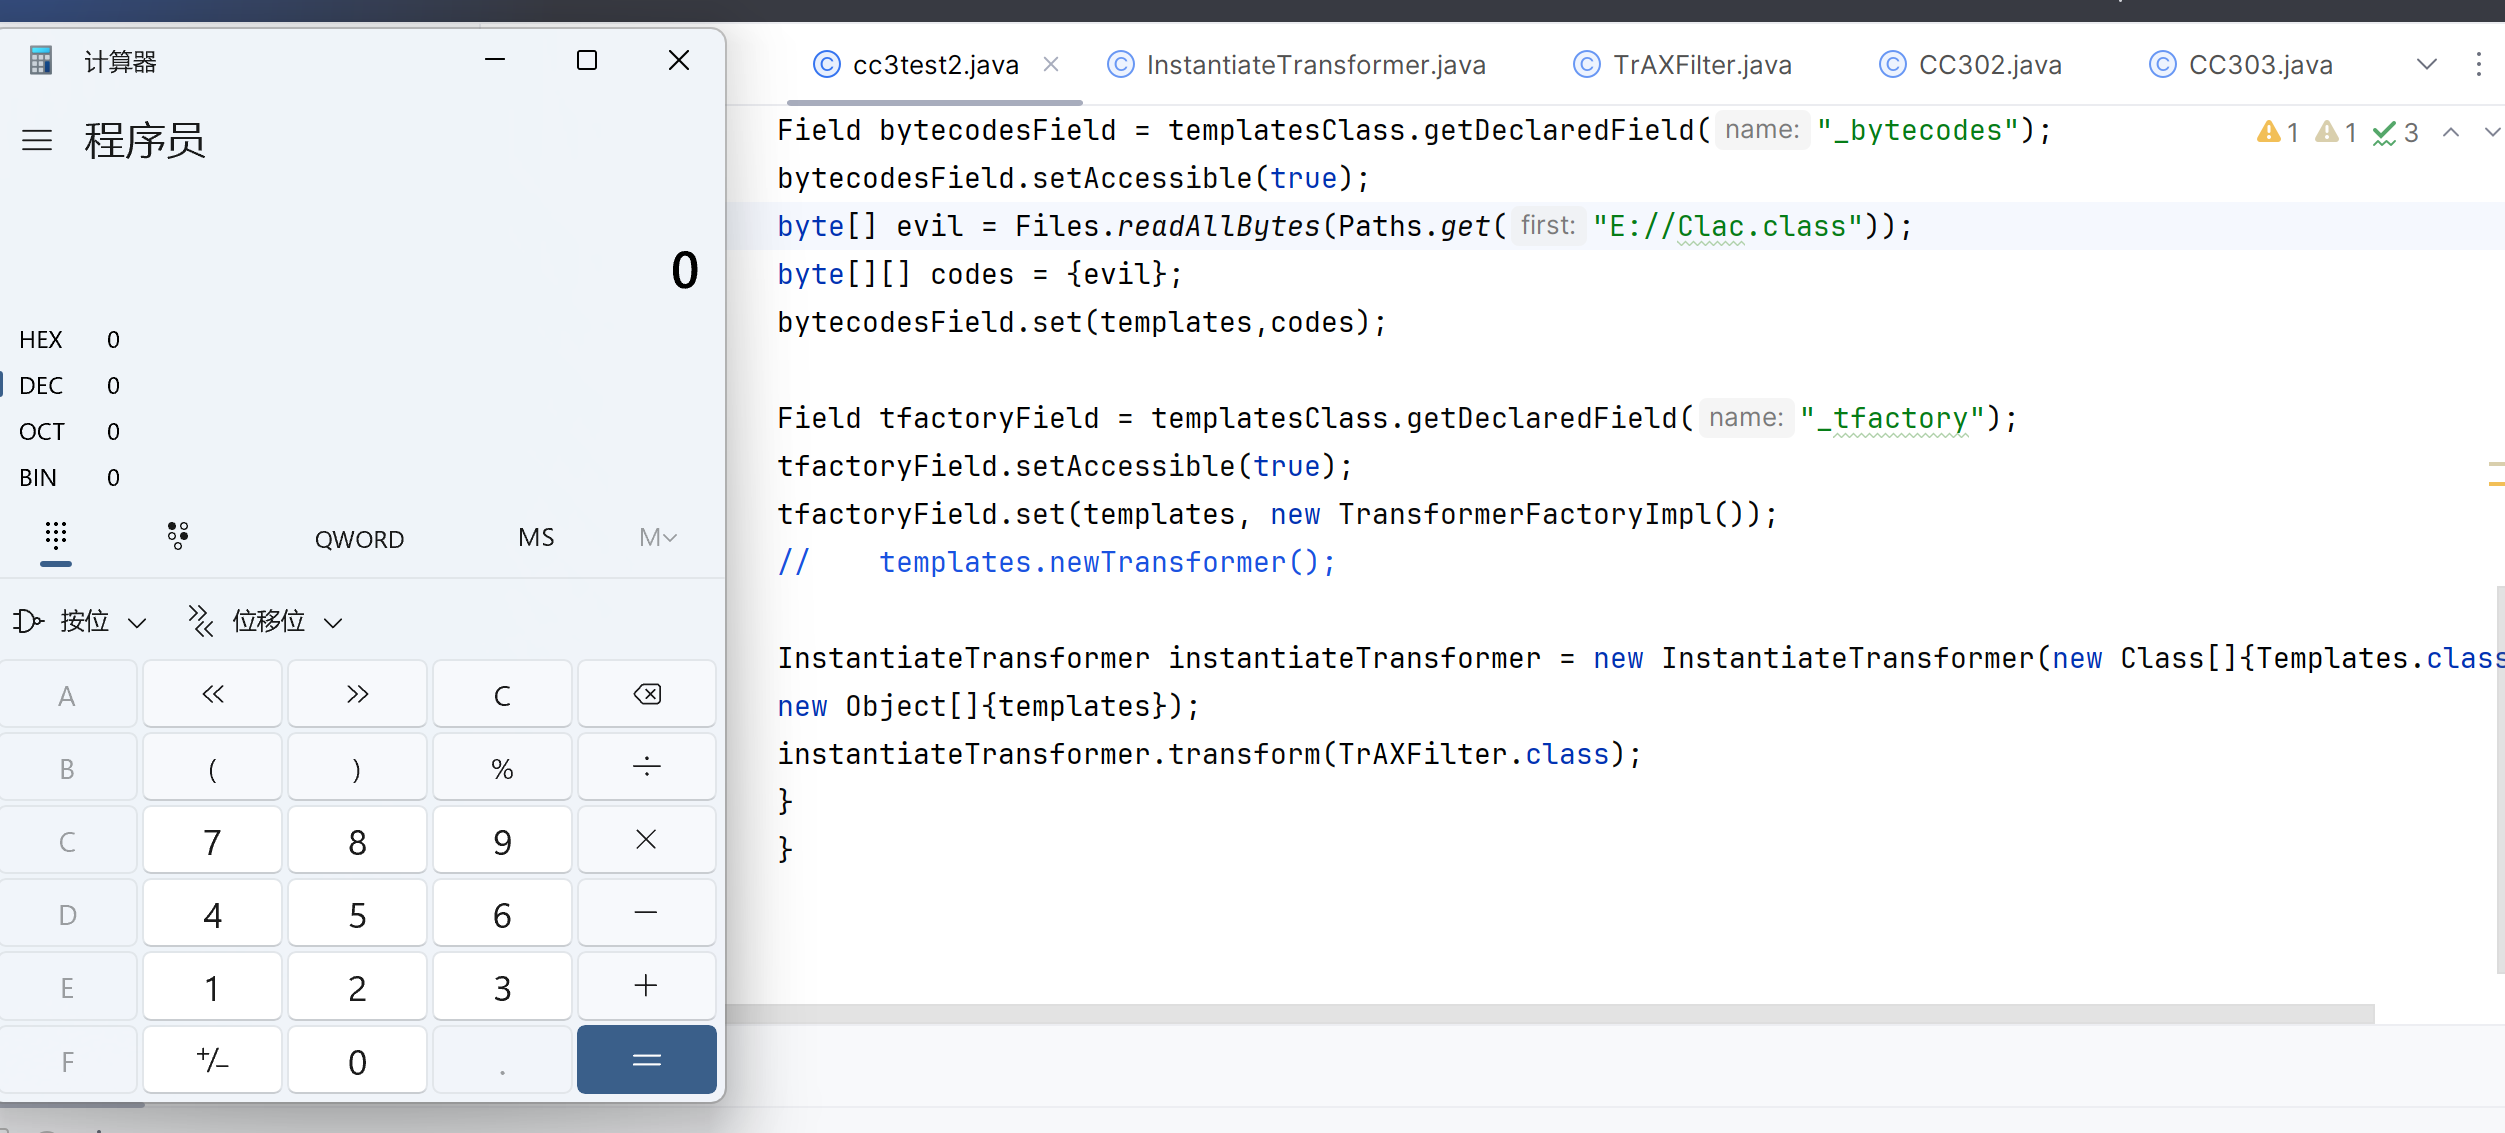Click the minus key

(647, 913)
